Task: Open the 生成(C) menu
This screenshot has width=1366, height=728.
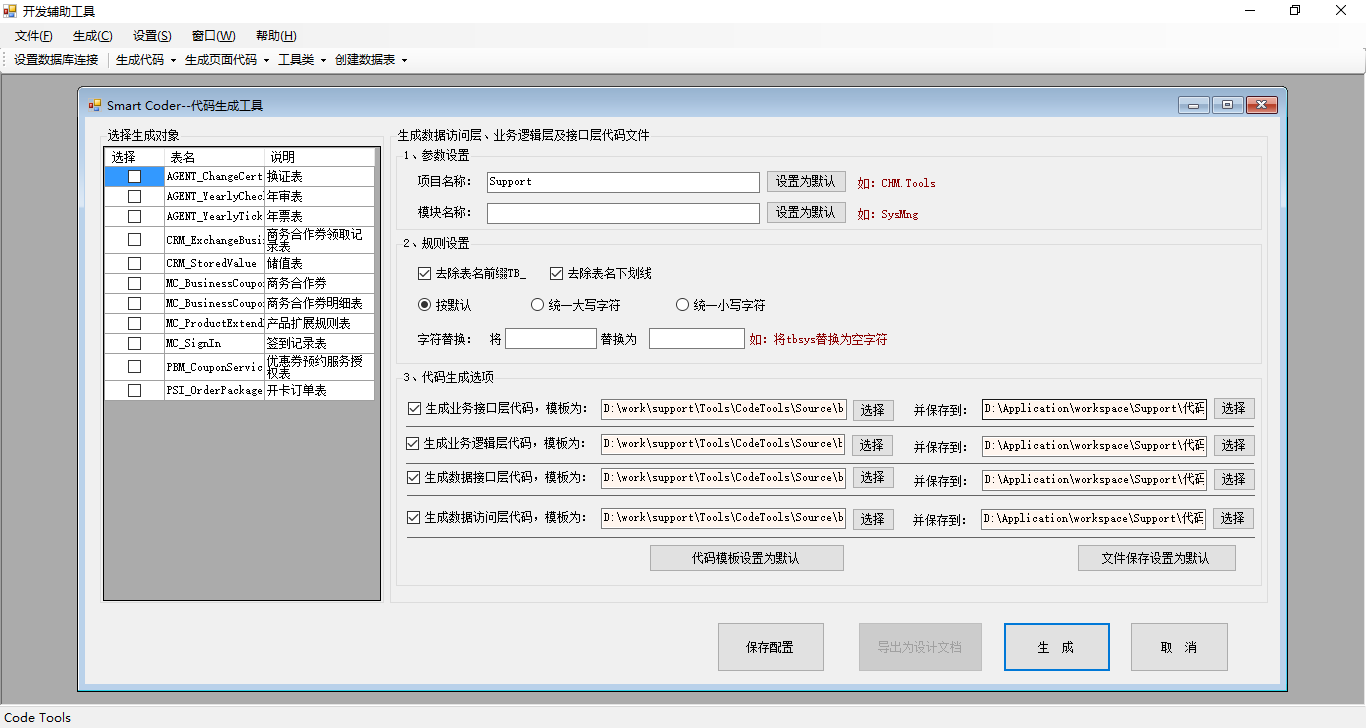Action: (92, 36)
